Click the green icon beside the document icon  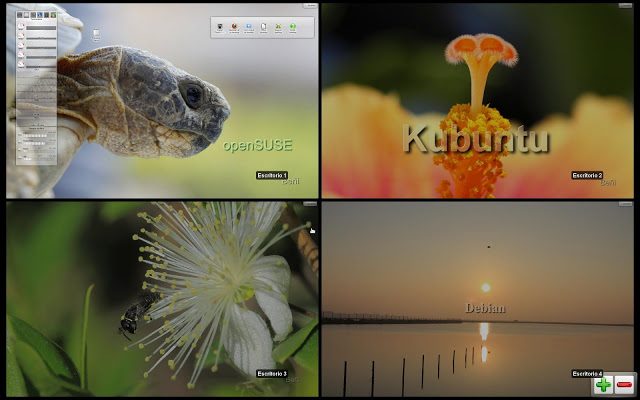coord(278,27)
